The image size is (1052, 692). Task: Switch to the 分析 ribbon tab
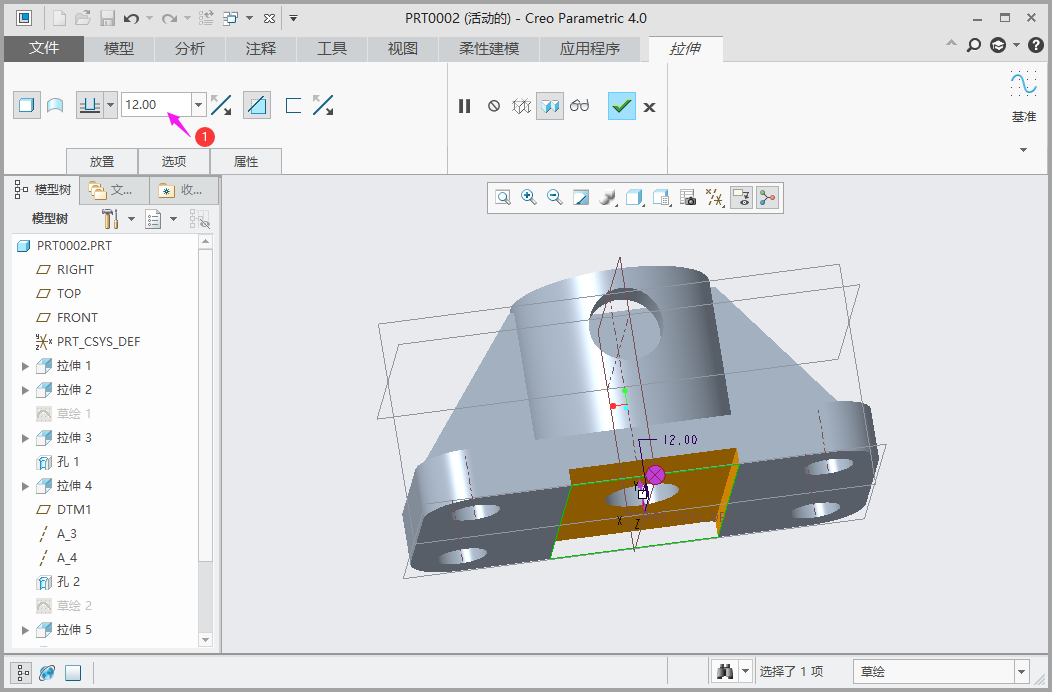[189, 48]
